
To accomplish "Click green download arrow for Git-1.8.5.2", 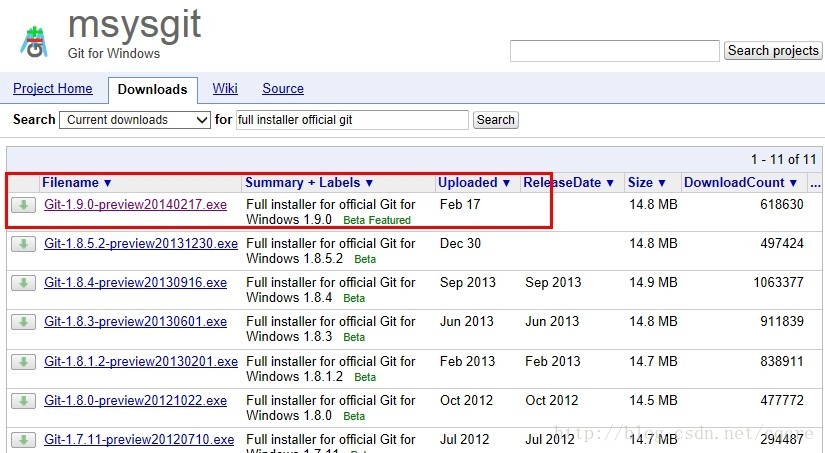I will [x=24, y=244].
